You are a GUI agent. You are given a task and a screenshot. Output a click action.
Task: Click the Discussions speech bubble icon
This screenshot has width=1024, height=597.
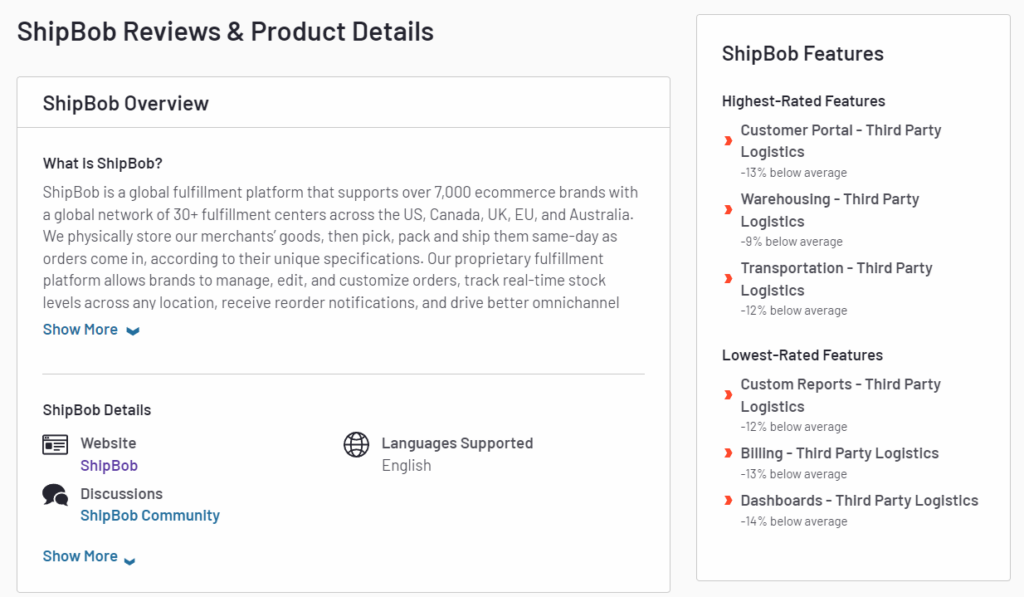coord(58,495)
